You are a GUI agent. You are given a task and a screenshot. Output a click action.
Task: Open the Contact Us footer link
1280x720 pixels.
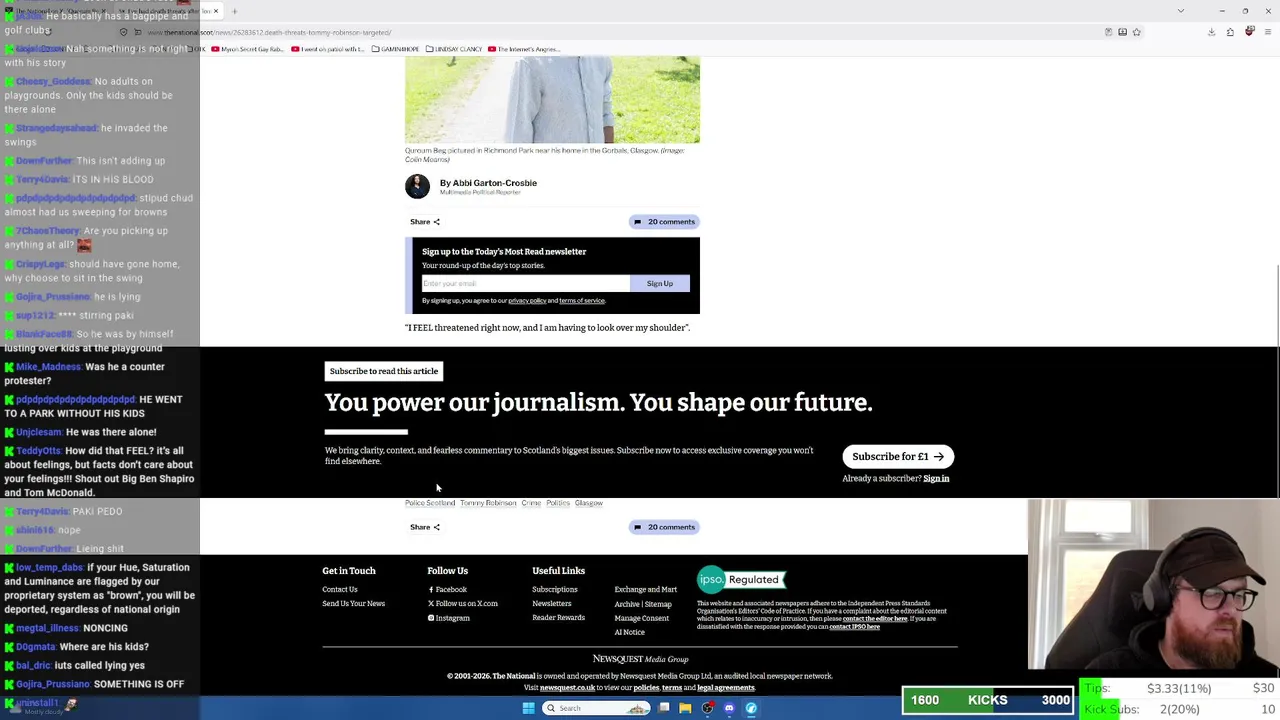pos(340,590)
